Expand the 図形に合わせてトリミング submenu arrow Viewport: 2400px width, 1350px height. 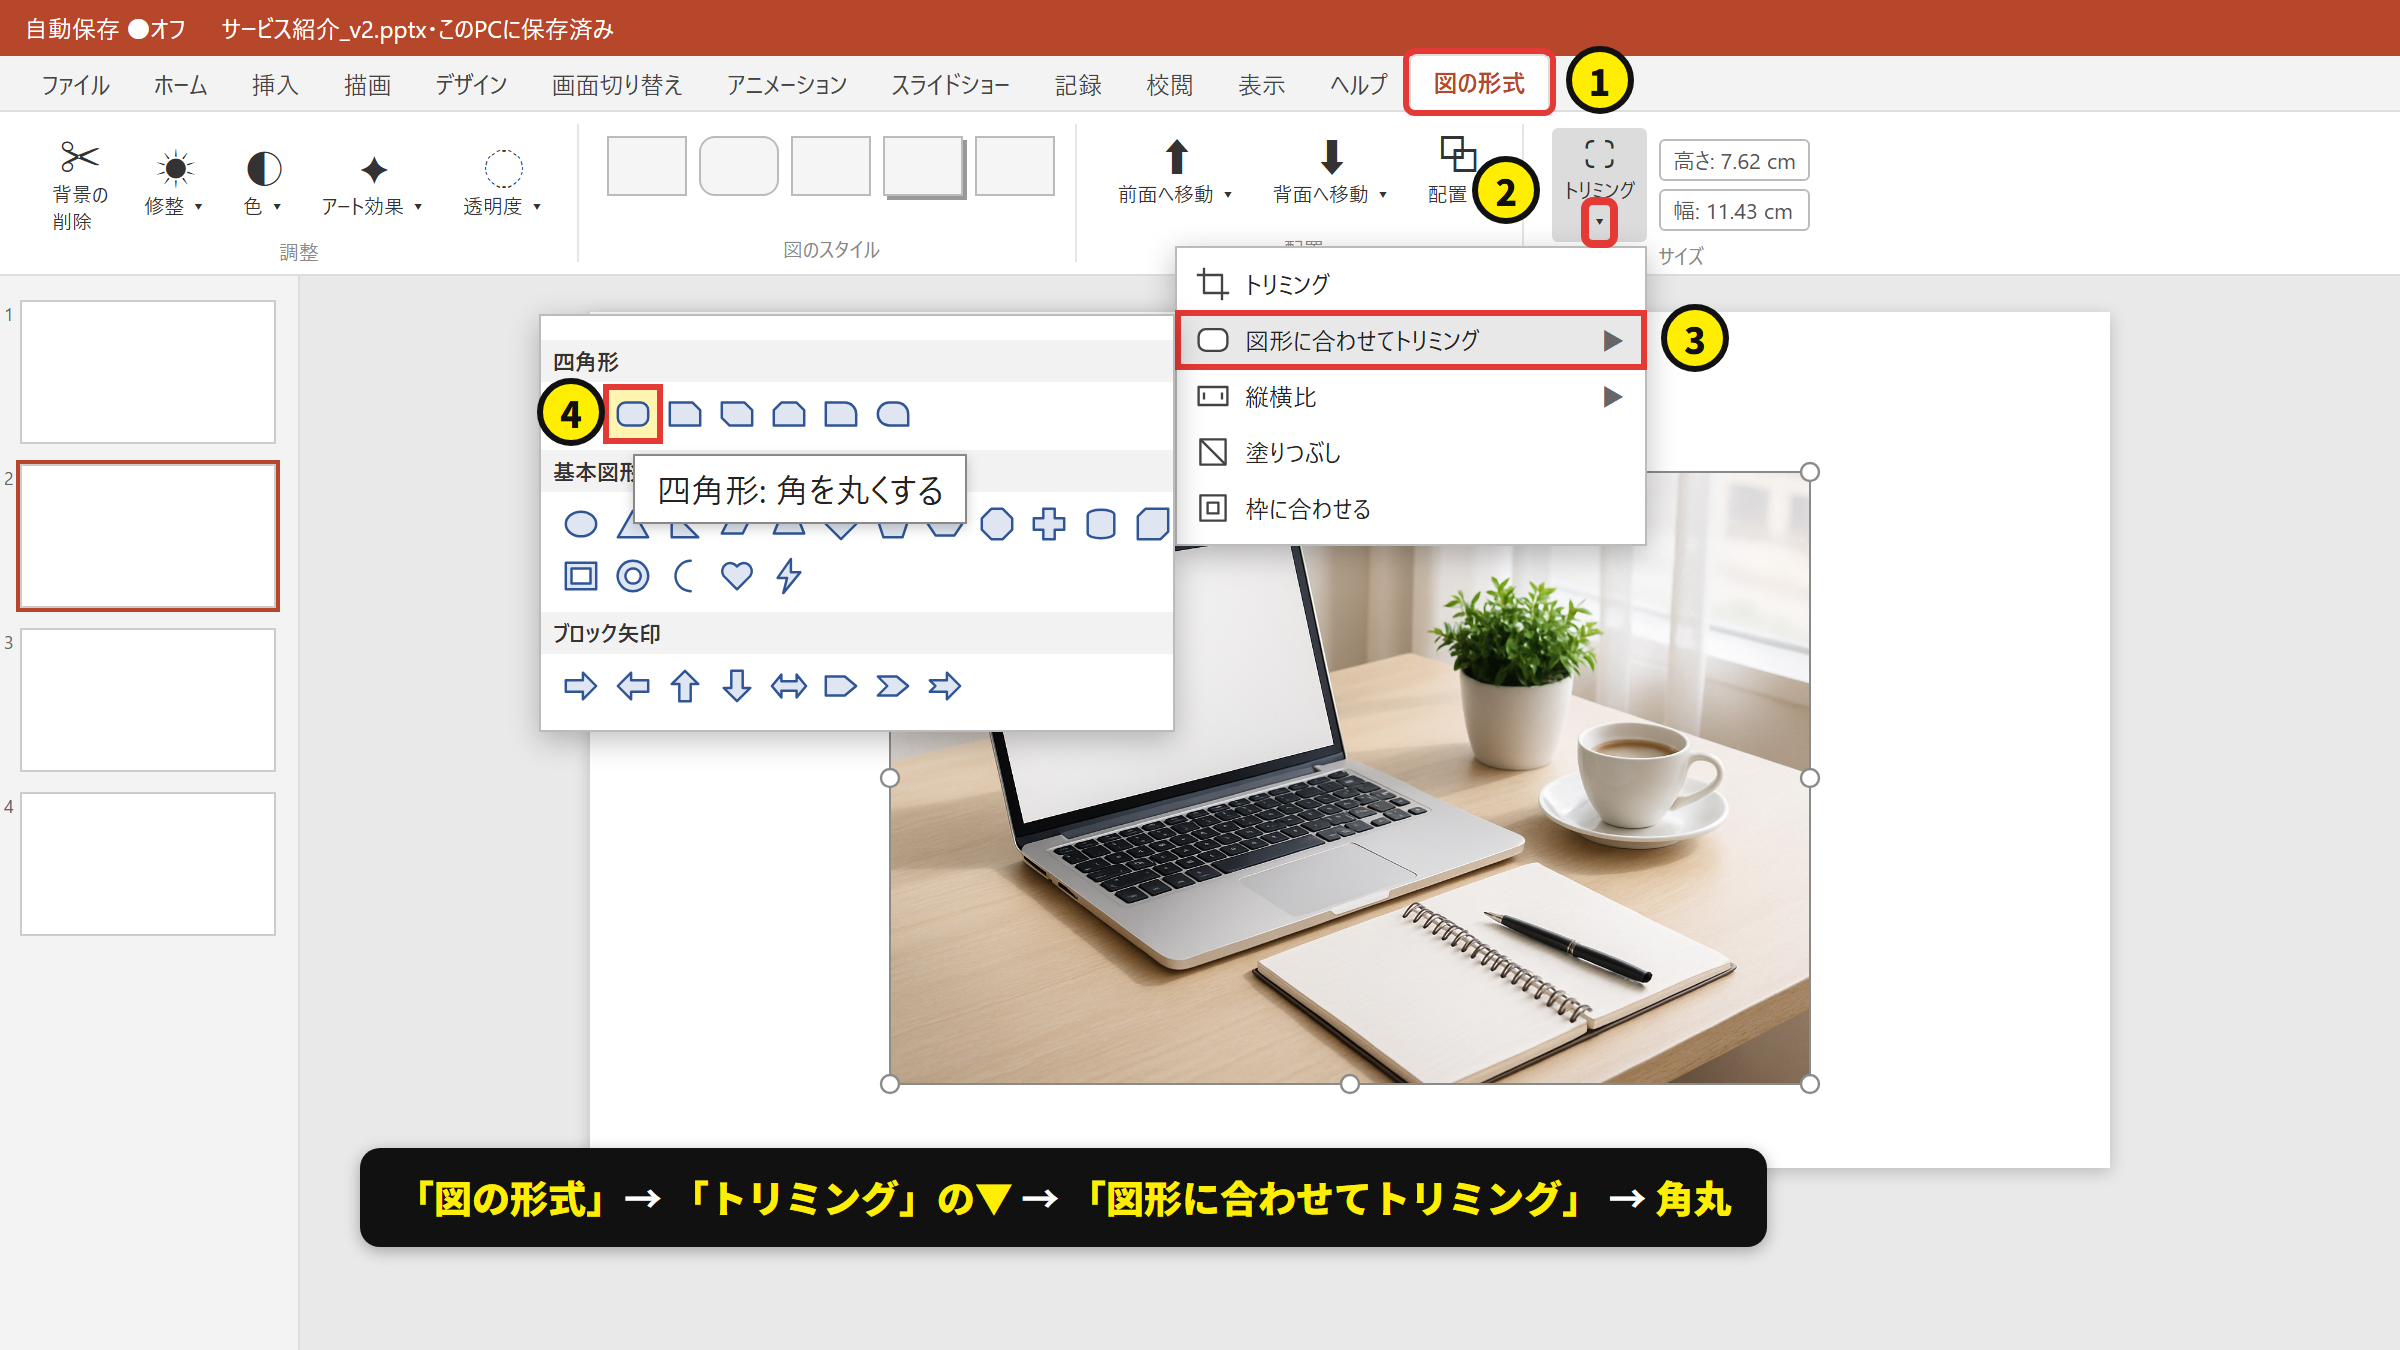point(1613,341)
